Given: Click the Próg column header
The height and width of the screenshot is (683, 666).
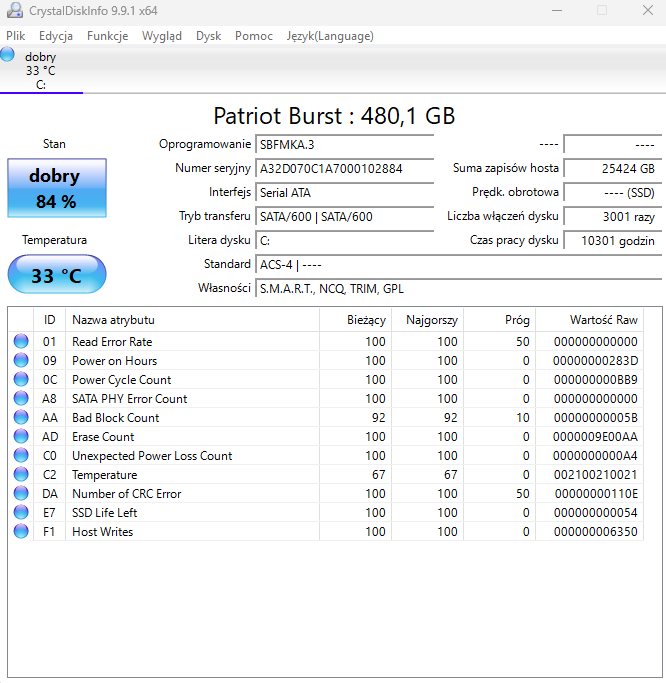Looking at the screenshot, I should click(500, 320).
